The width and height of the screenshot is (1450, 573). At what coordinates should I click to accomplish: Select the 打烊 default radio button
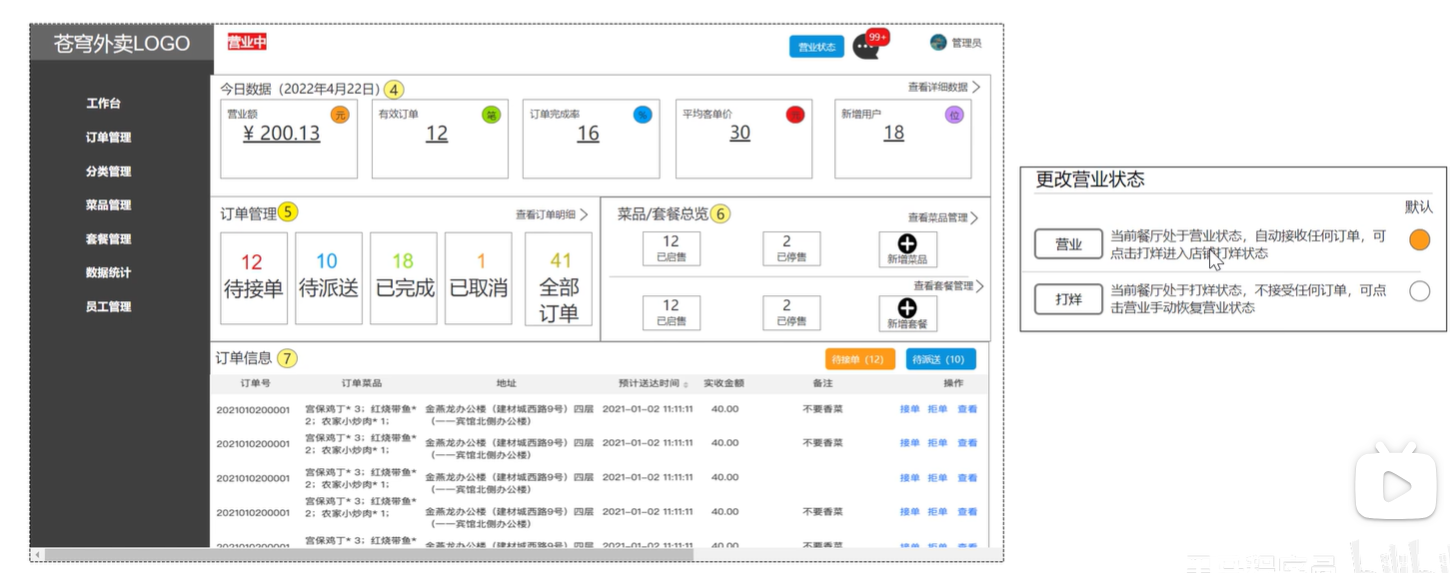pos(1419,292)
